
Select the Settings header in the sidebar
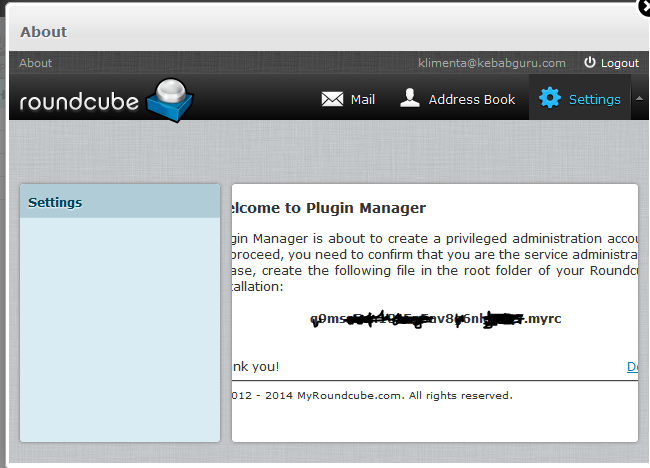[x=120, y=202]
